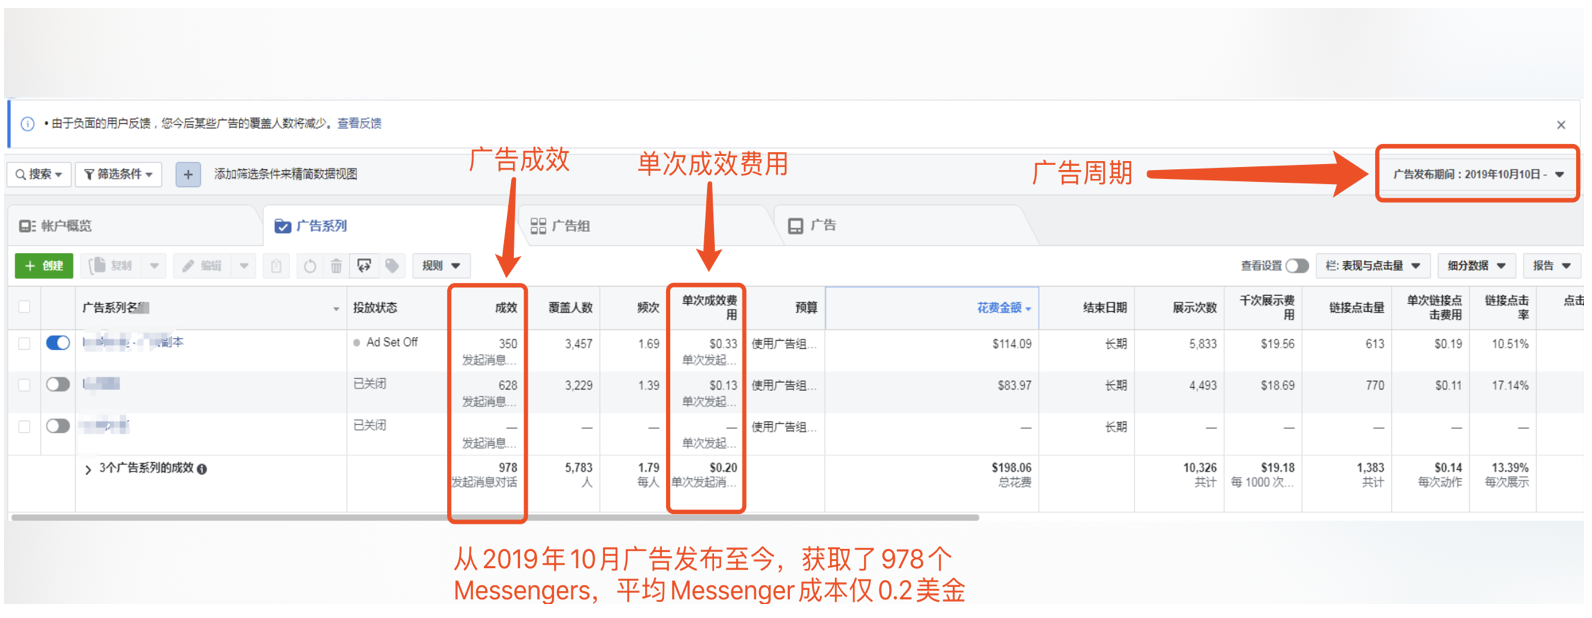Click the tag label icon
Screen dimensions: 1592x618
coord(392,266)
